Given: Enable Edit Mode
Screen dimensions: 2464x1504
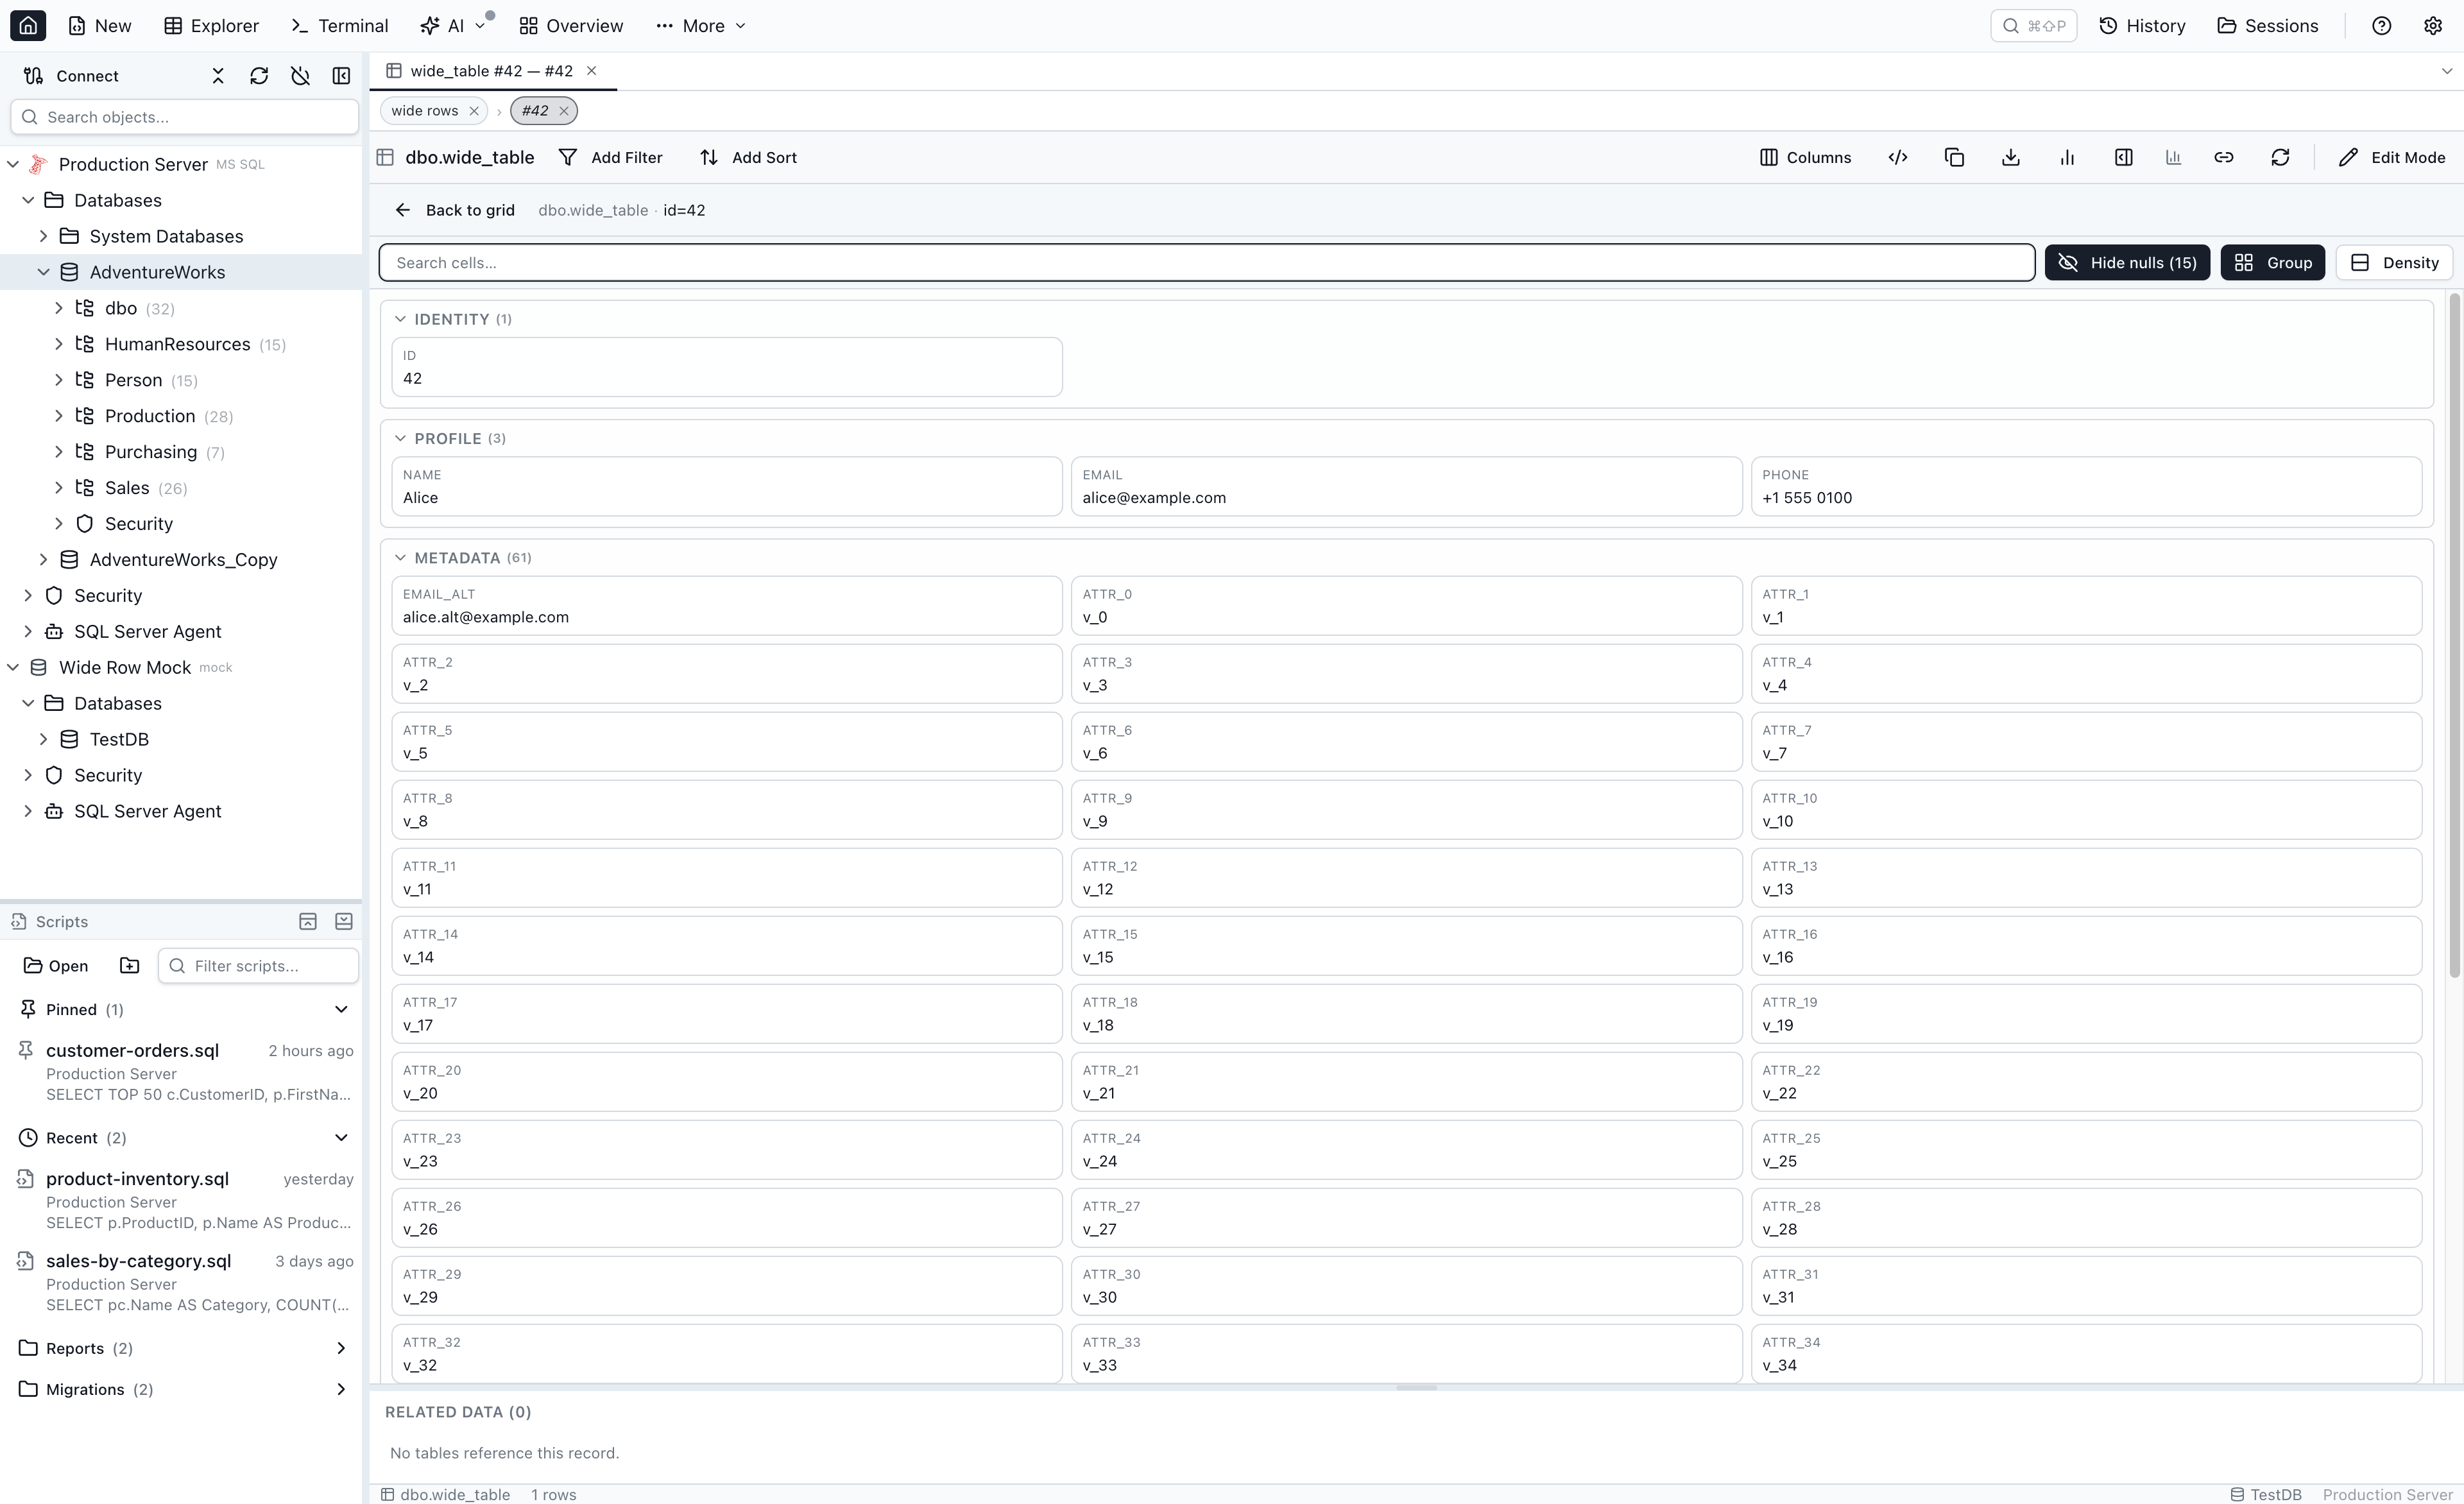Looking at the screenshot, I should tap(2392, 157).
